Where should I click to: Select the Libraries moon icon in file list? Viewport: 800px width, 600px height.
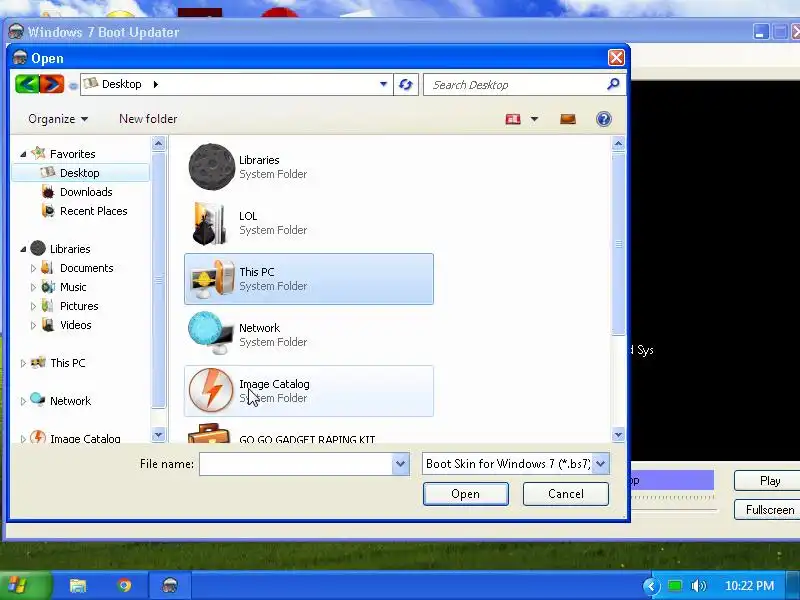211,167
